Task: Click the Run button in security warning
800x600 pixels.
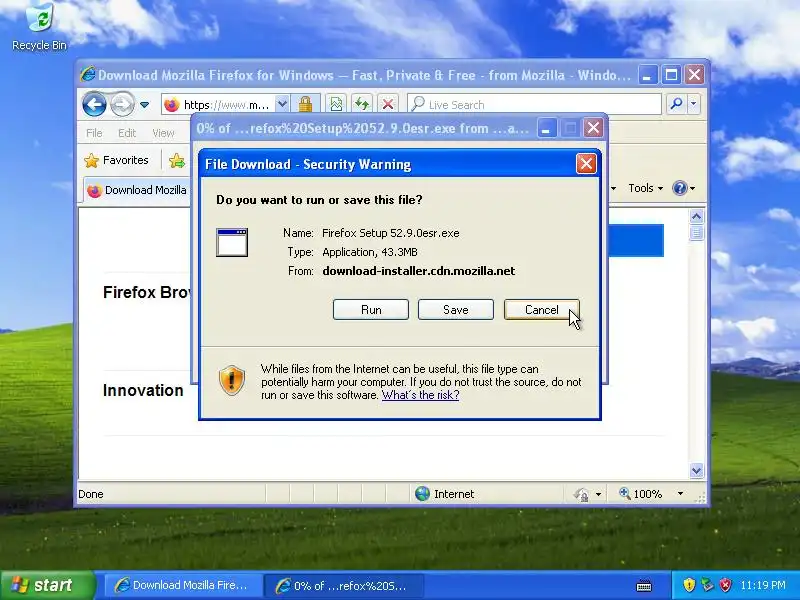Action: pos(371,310)
